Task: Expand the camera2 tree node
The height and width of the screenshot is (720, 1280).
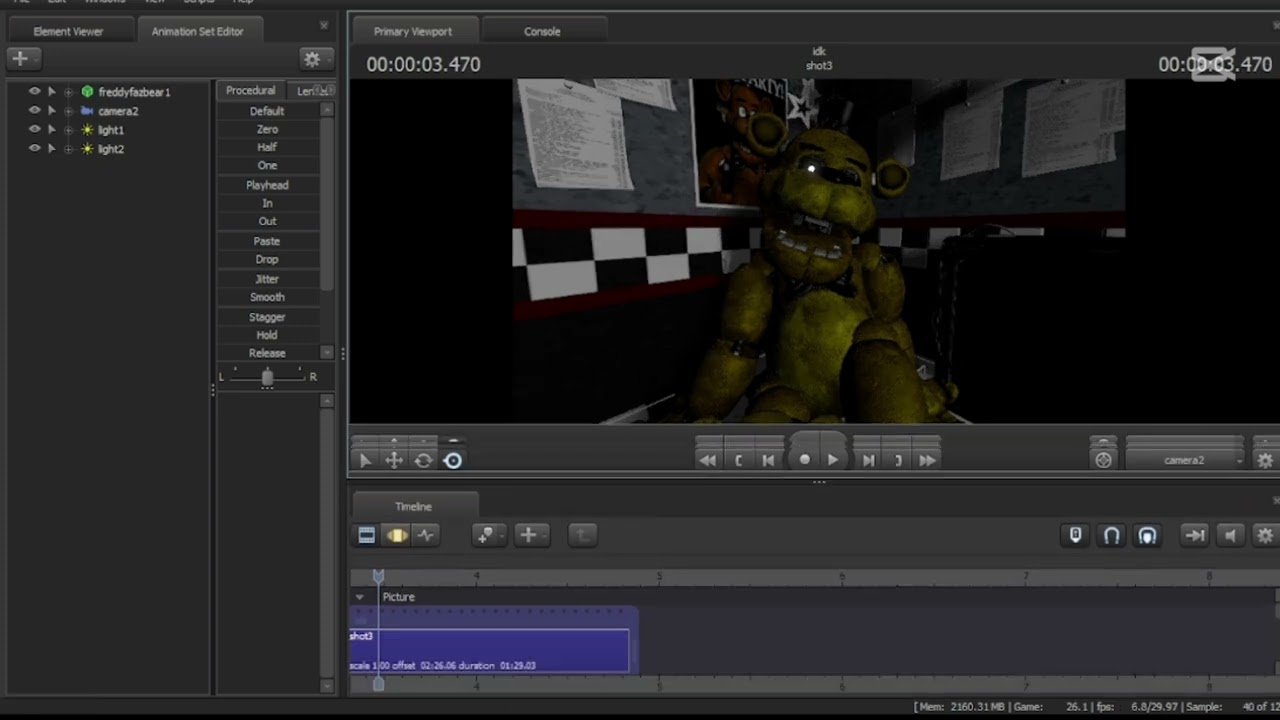Action: pos(69,111)
